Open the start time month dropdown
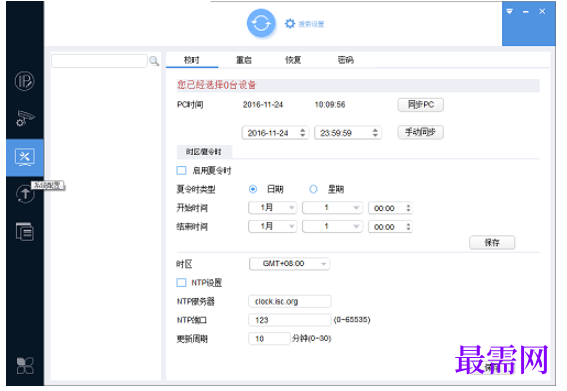 (x=272, y=208)
